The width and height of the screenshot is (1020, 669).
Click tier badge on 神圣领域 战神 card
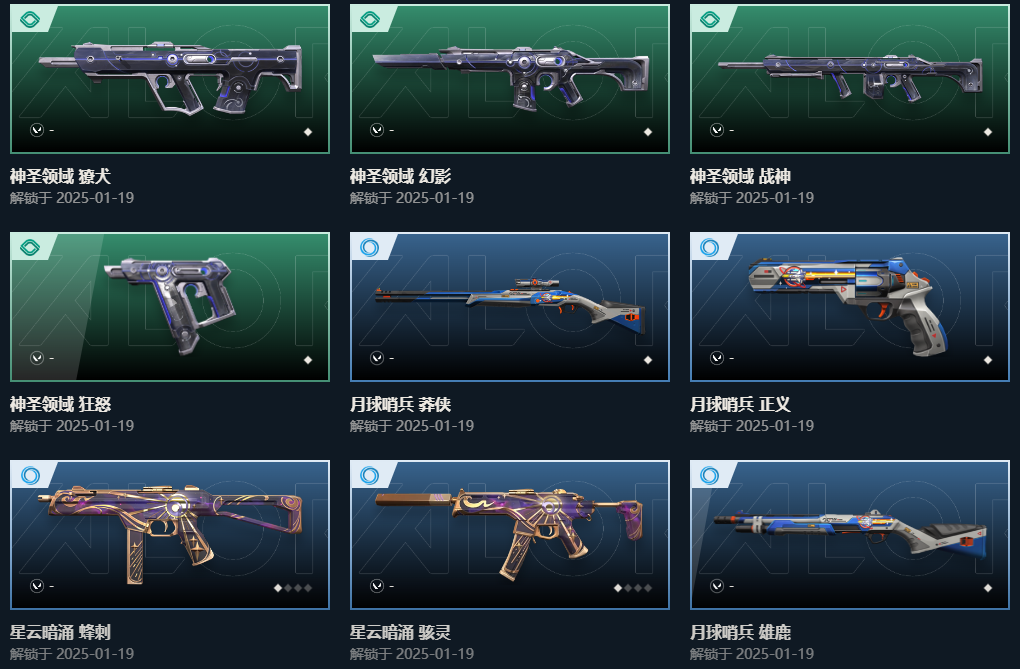click(710, 20)
